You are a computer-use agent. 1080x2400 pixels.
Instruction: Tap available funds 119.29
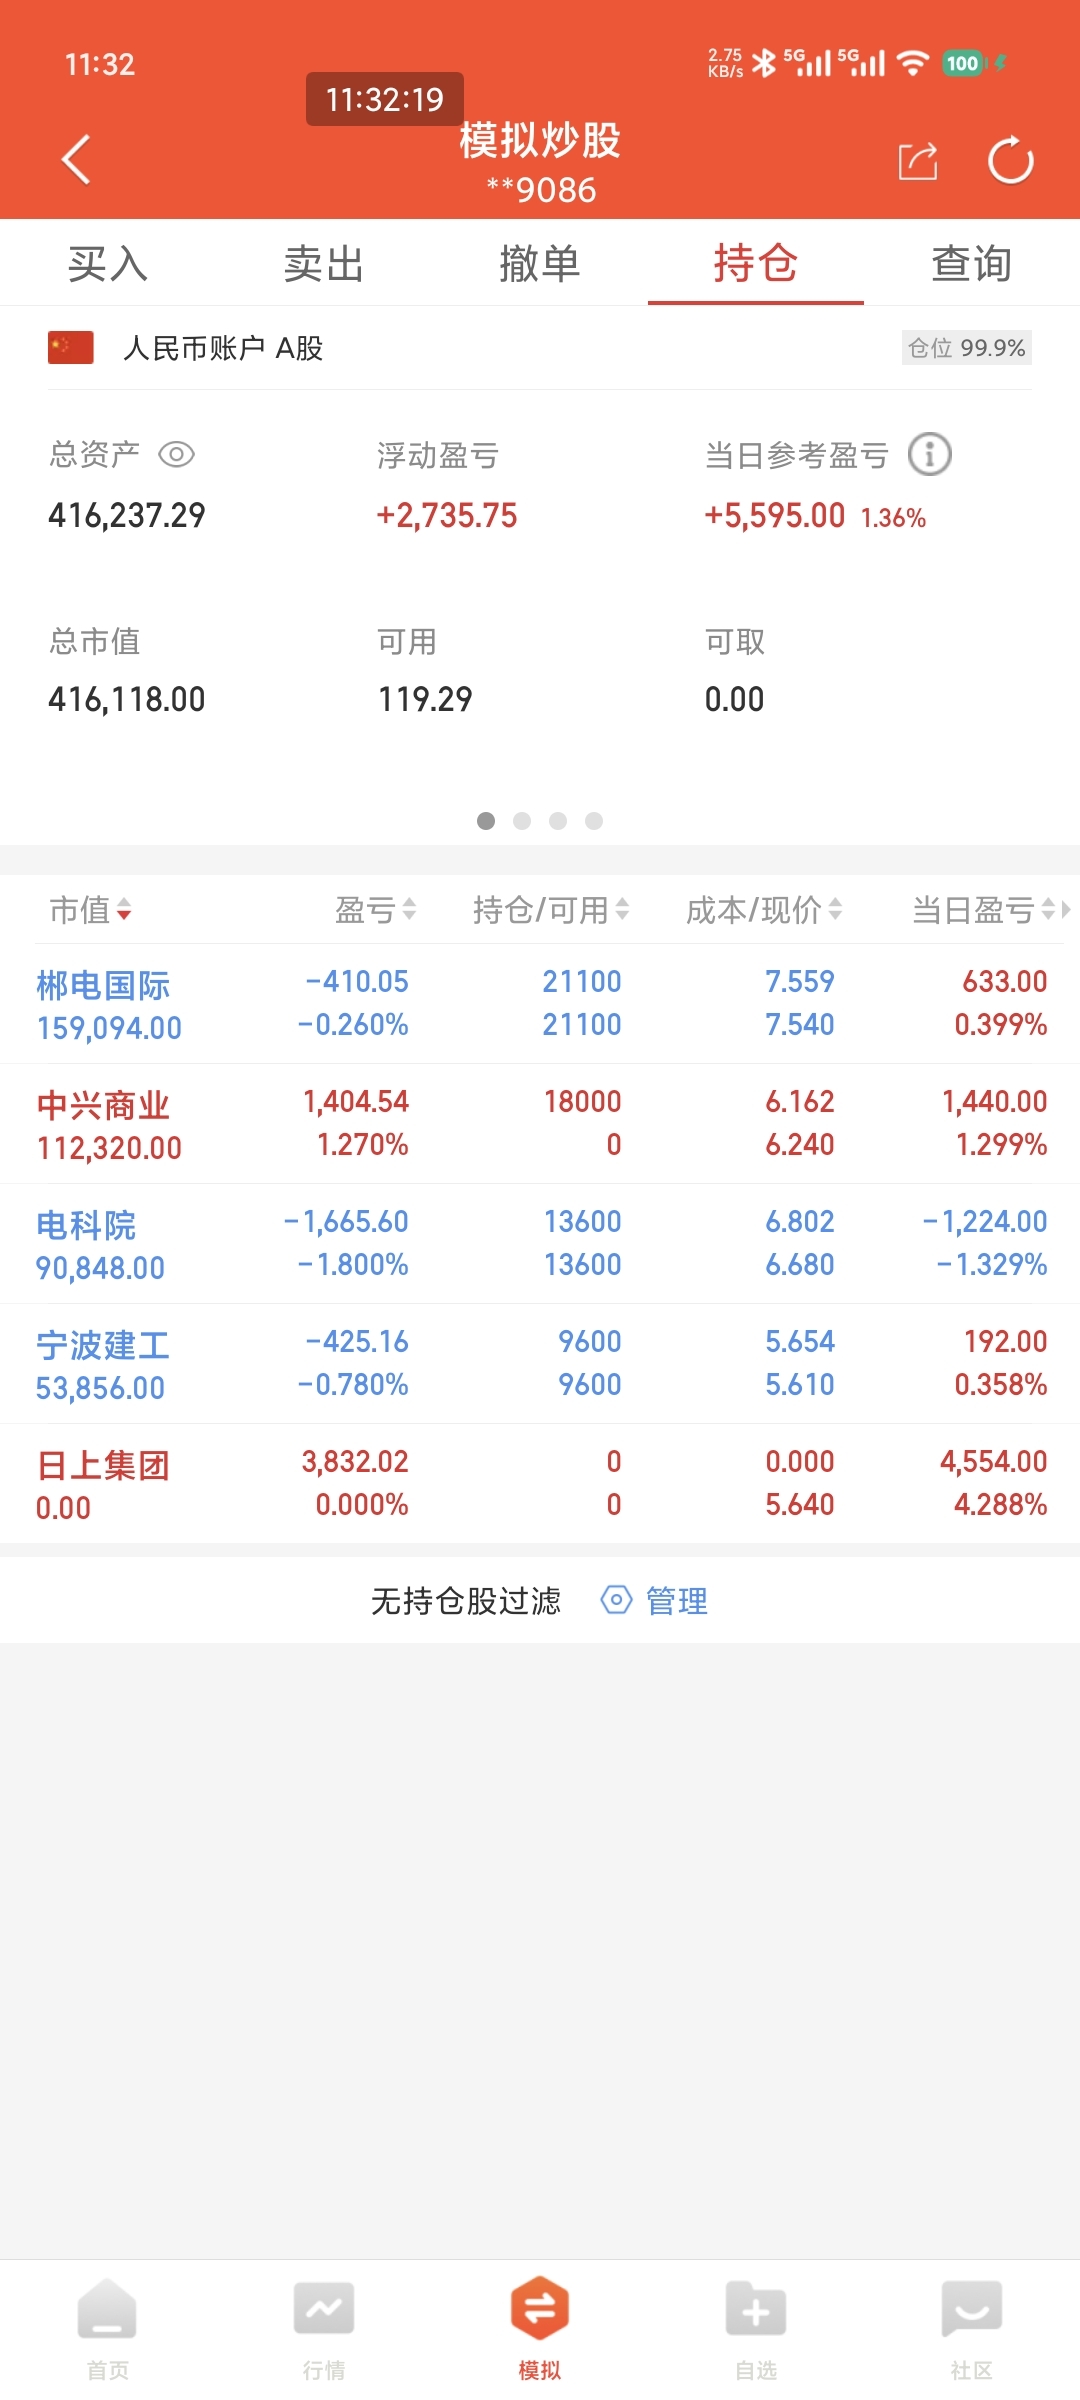[x=425, y=699]
